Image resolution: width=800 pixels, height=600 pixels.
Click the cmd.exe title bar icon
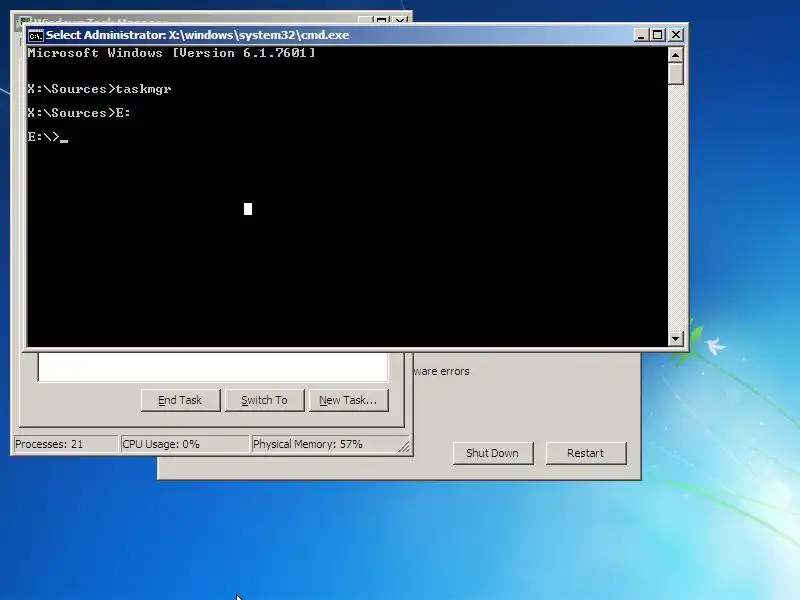pos(35,35)
